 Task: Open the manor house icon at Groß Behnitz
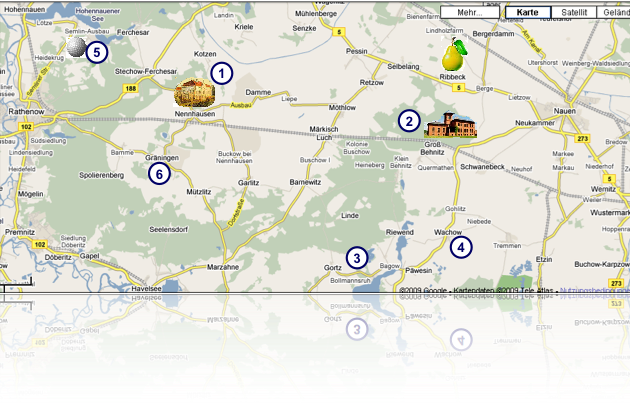pos(450,125)
